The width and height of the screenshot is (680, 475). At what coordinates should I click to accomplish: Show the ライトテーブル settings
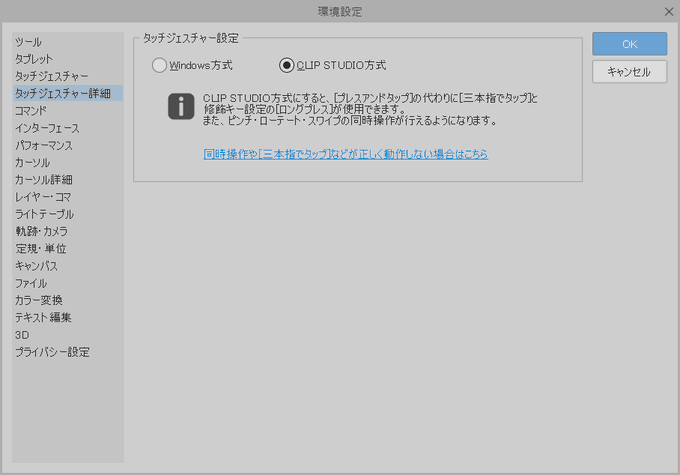pyautogui.click(x=68, y=214)
